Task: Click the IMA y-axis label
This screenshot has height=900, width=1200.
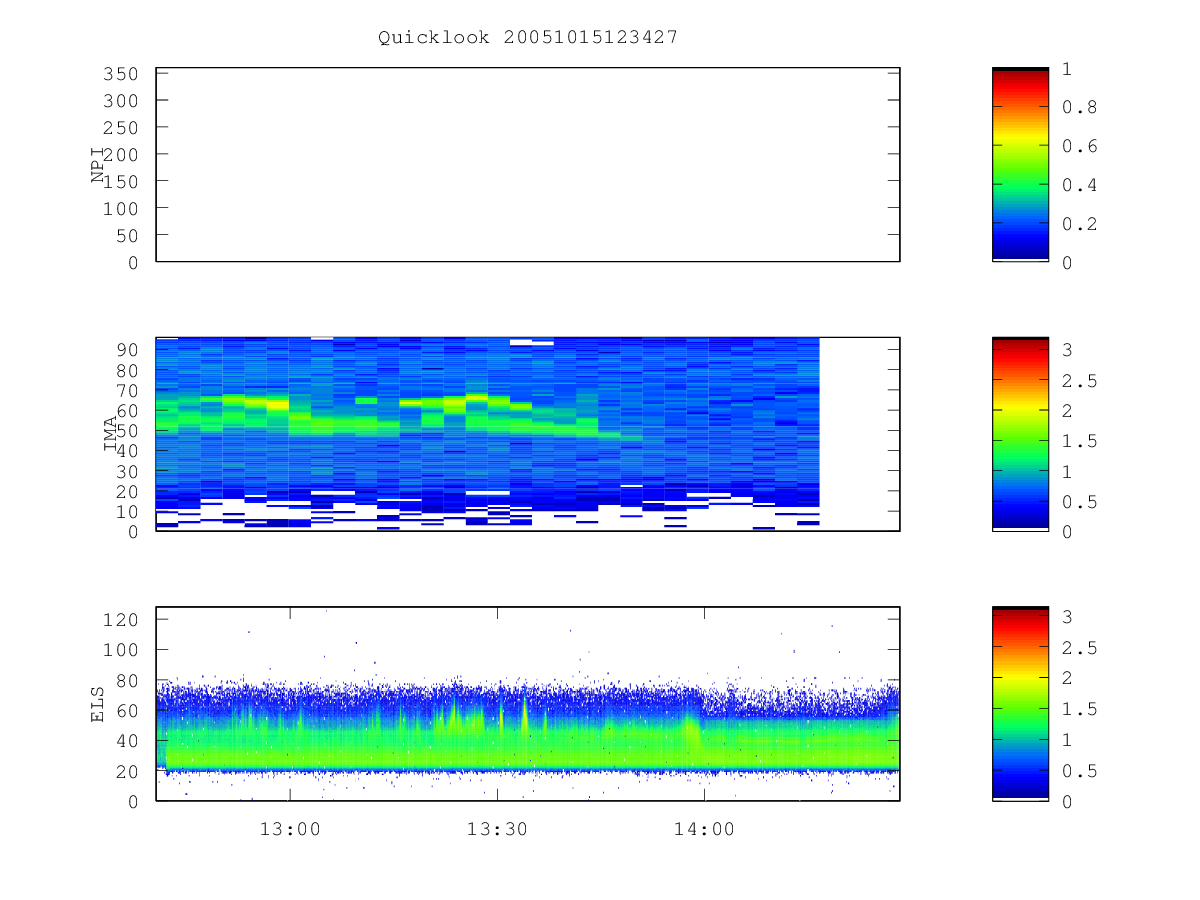Action: (x=111, y=435)
